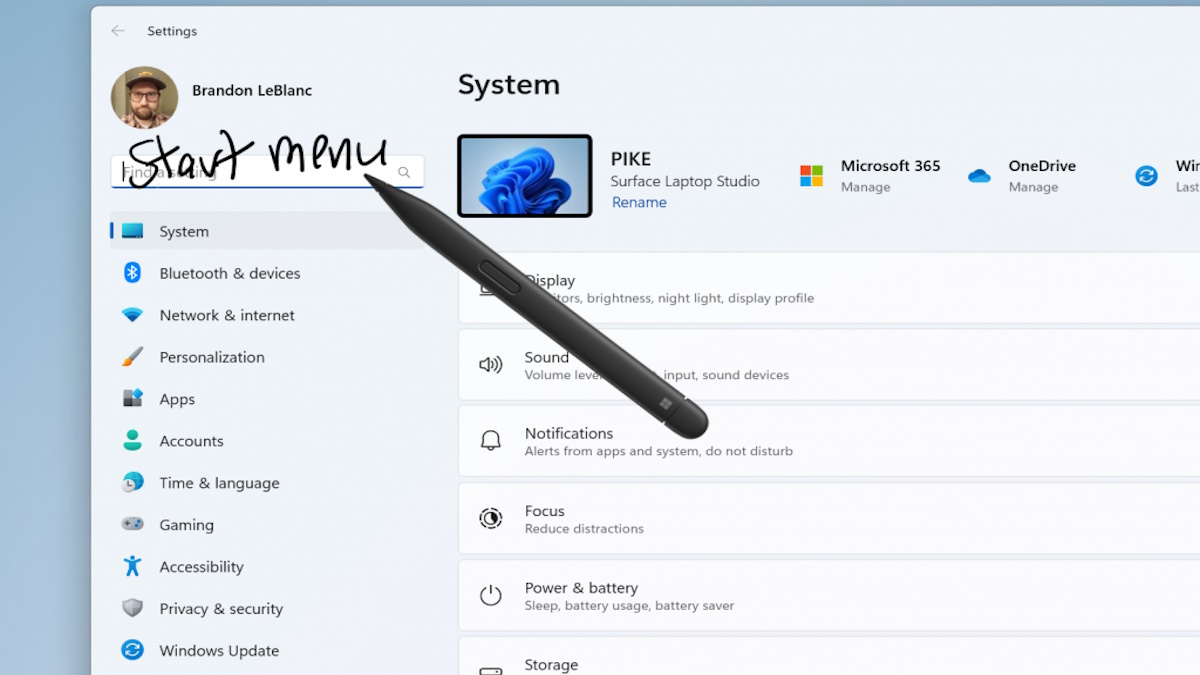Click the Windows Update sync icon

coord(132,650)
